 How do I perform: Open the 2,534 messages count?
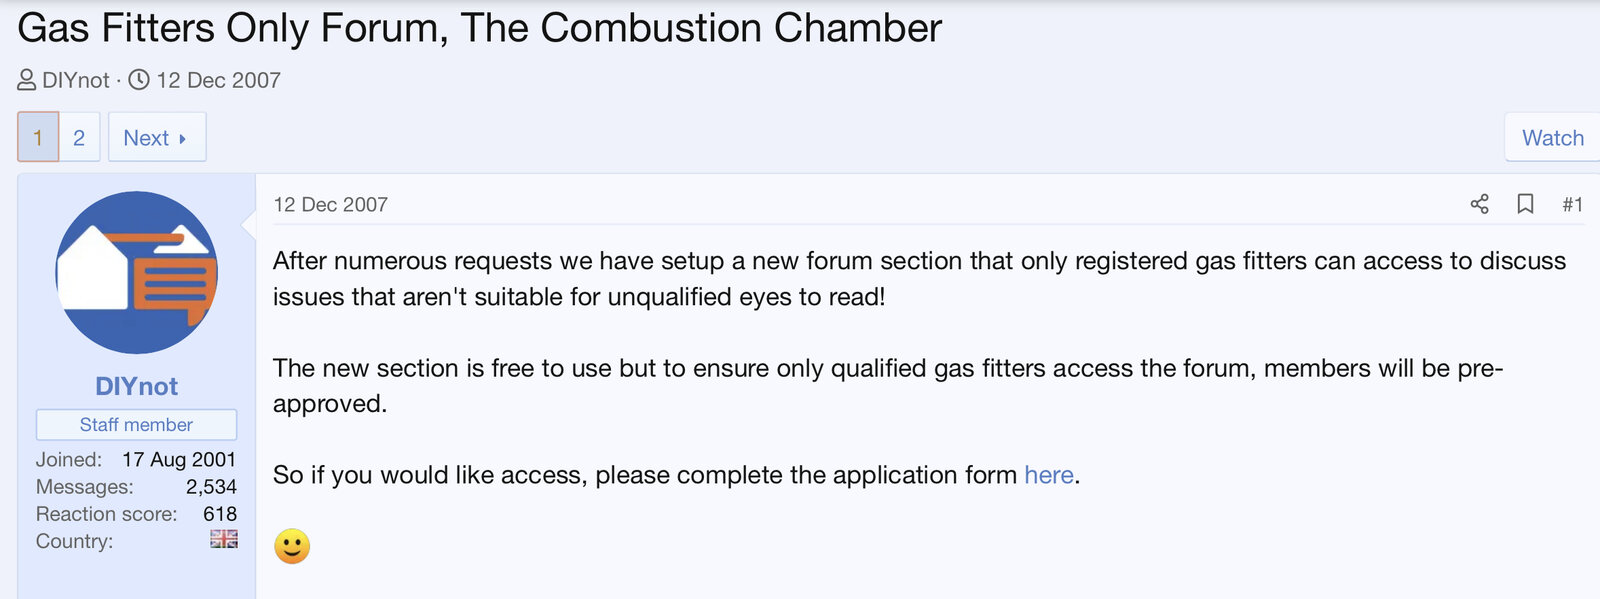(x=211, y=487)
